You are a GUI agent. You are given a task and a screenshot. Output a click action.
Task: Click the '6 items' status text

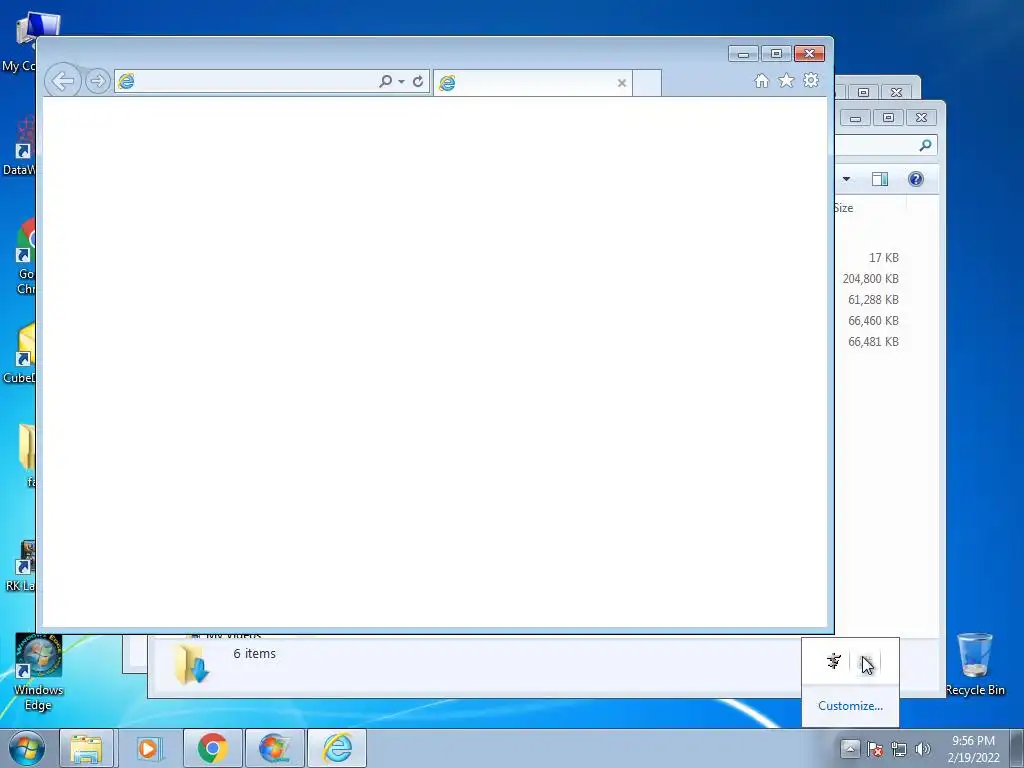255,654
